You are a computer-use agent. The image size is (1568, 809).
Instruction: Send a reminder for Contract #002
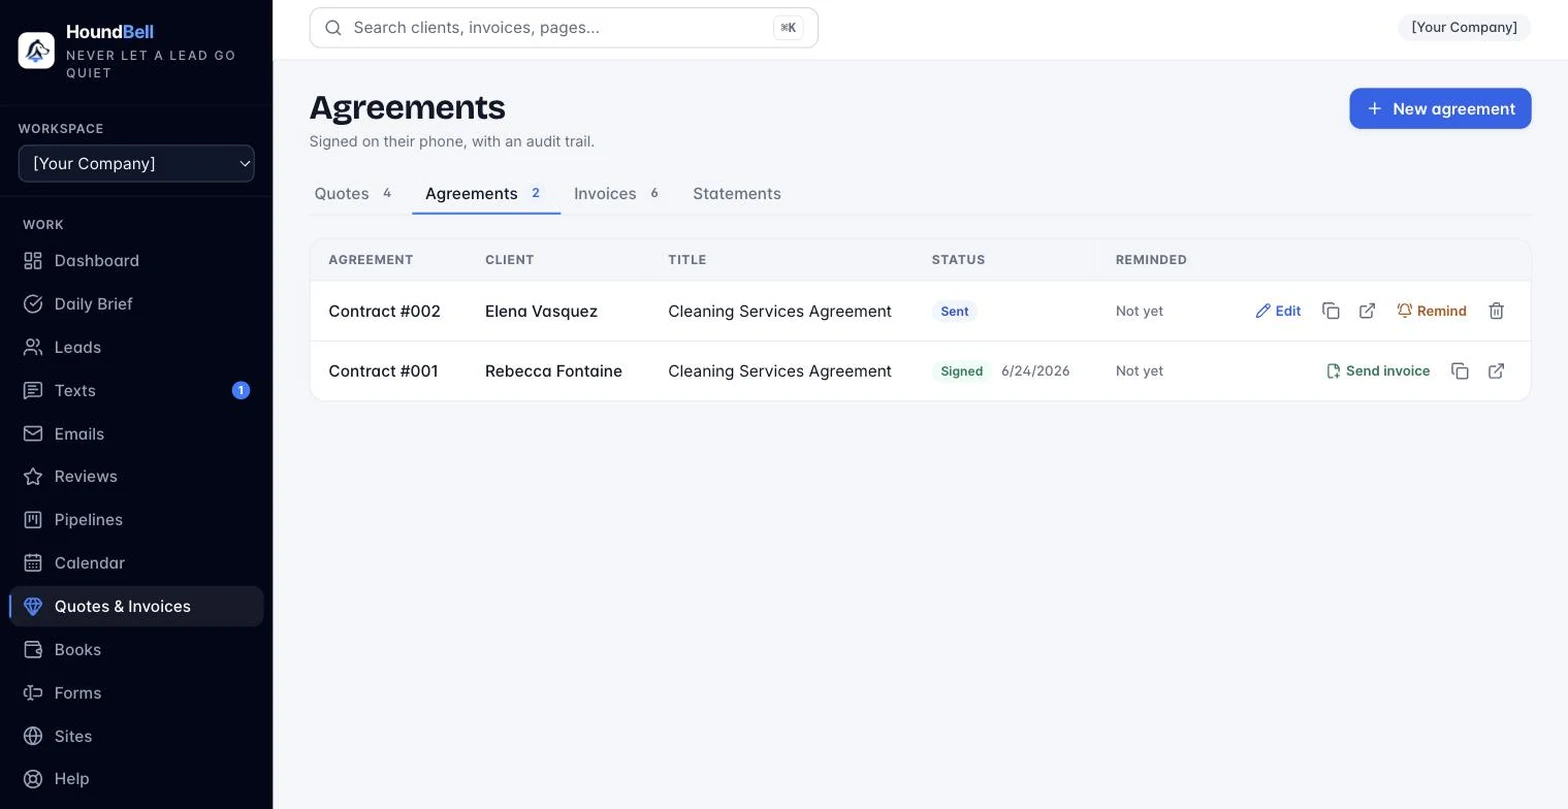1431,311
